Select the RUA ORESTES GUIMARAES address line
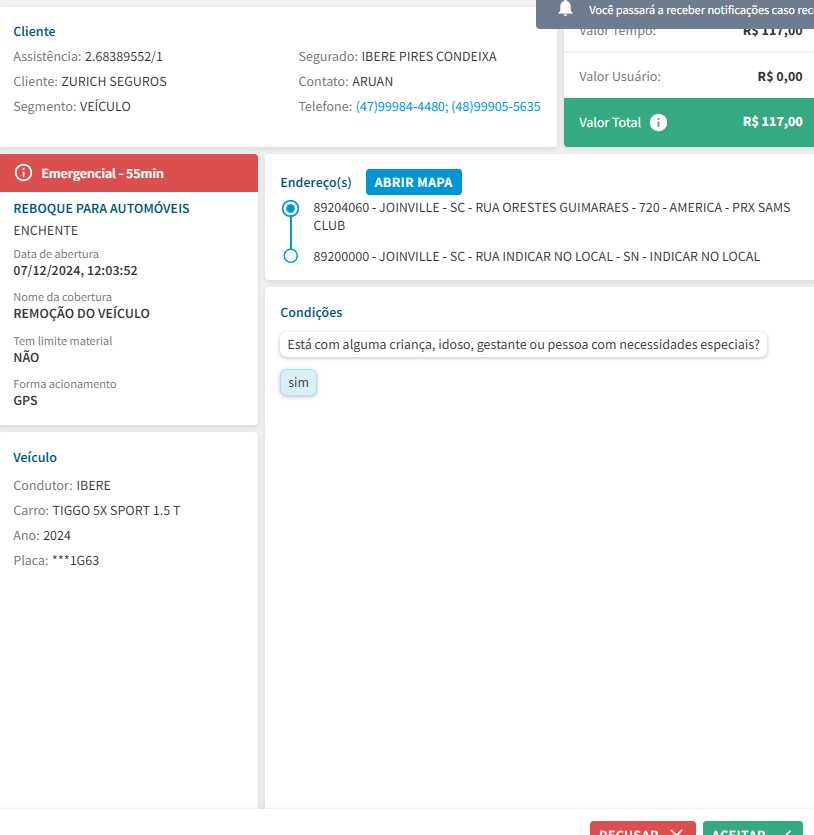 tap(551, 216)
